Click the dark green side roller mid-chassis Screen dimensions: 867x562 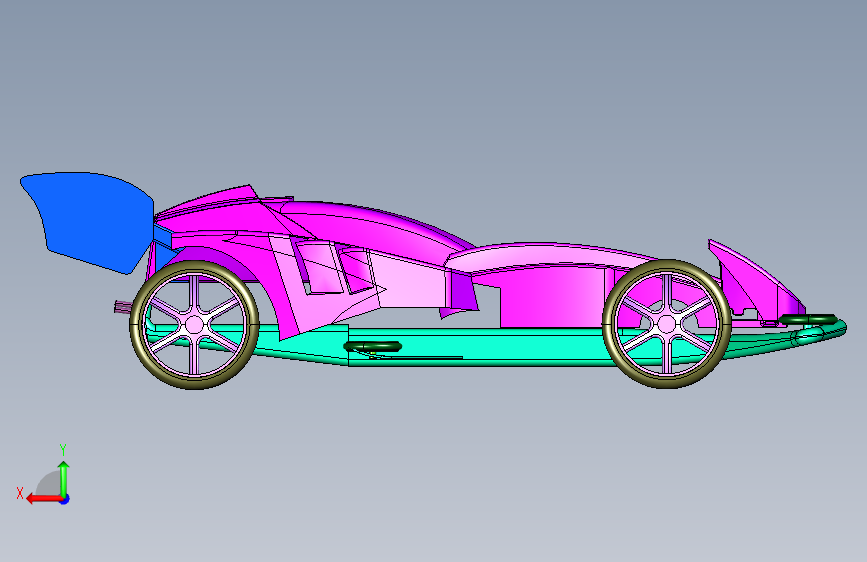pyautogui.click(x=373, y=347)
